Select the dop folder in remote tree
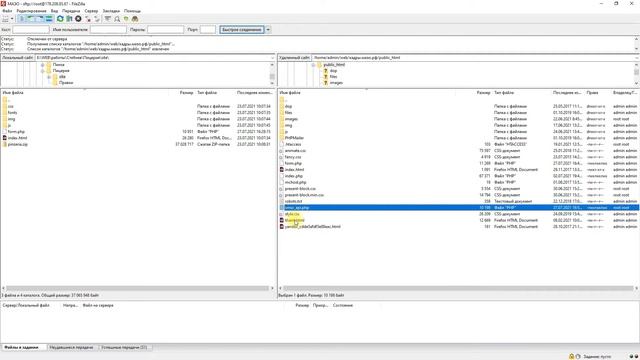 point(333,71)
